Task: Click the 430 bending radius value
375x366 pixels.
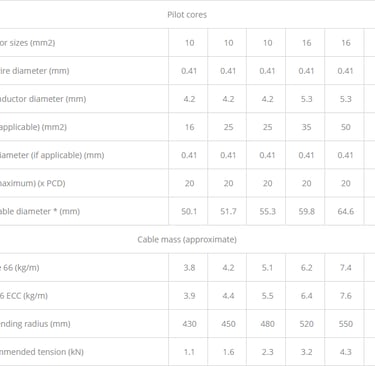Action: [189, 324]
